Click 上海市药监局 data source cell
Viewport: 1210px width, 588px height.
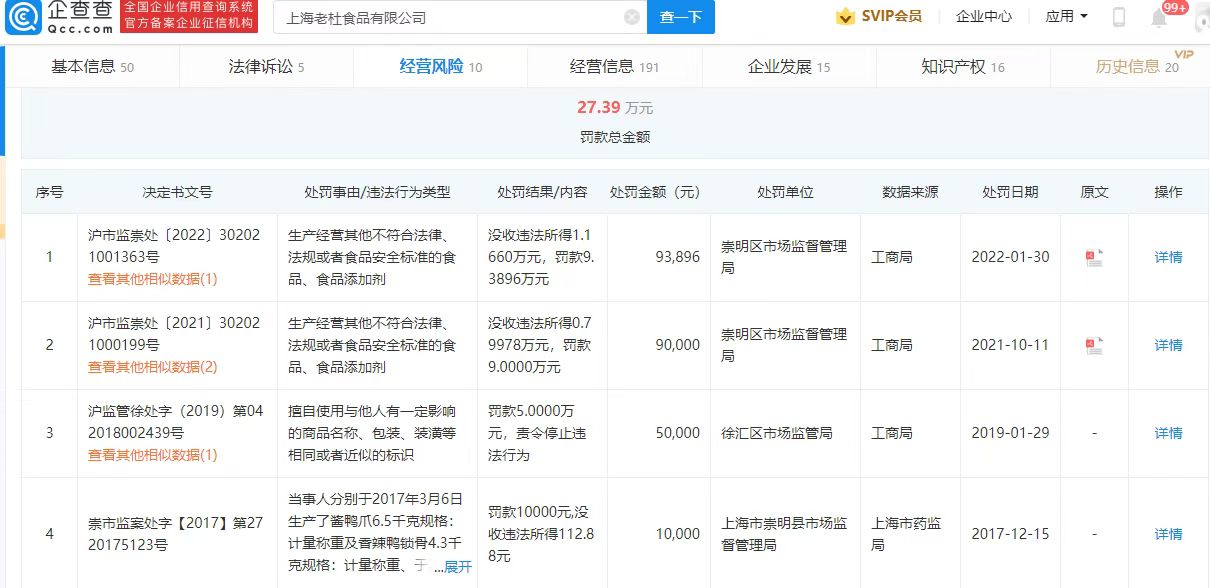[x=905, y=534]
